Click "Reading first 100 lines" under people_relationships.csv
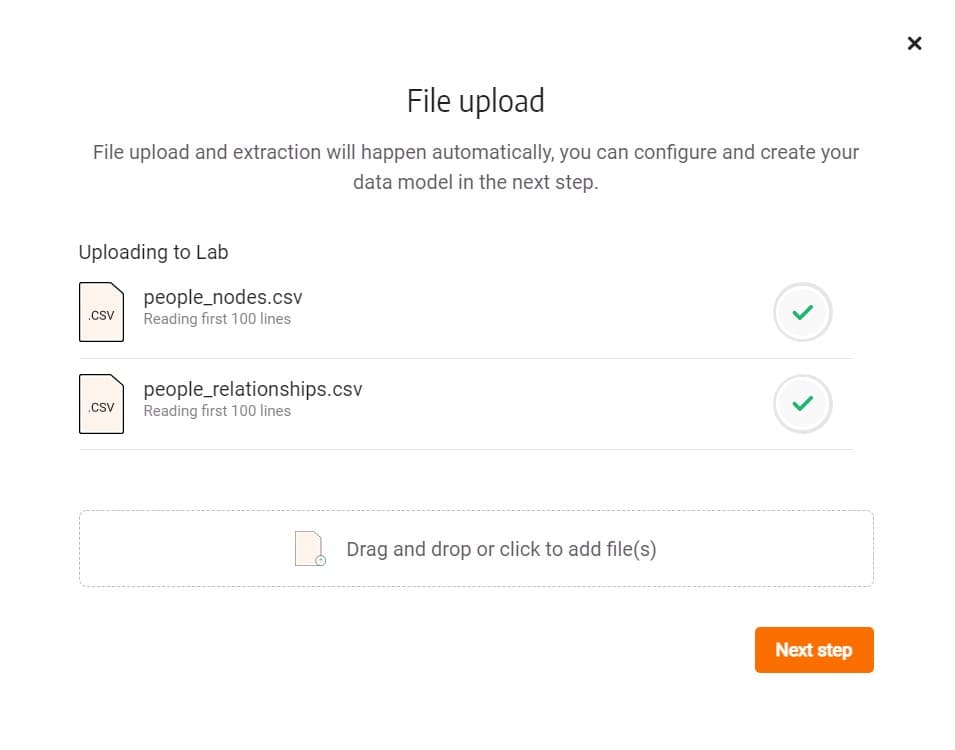This screenshot has height=750, width=955. coord(217,411)
